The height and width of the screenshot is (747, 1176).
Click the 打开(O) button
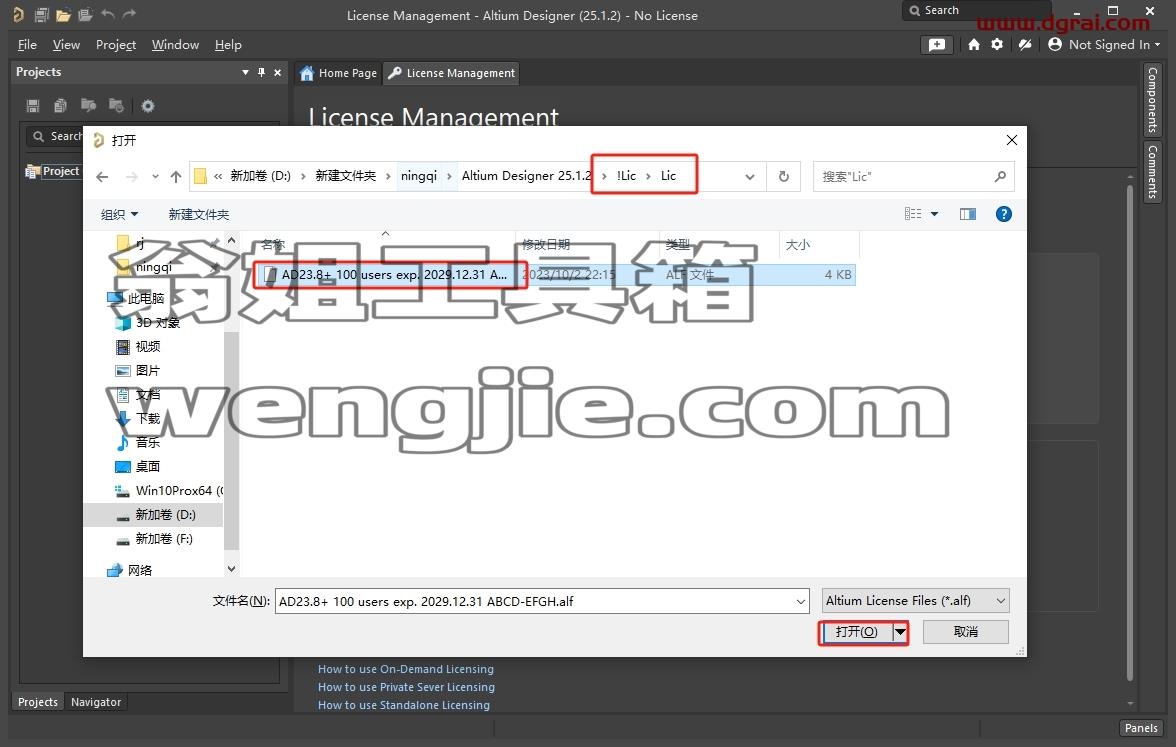click(x=856, y=632)
